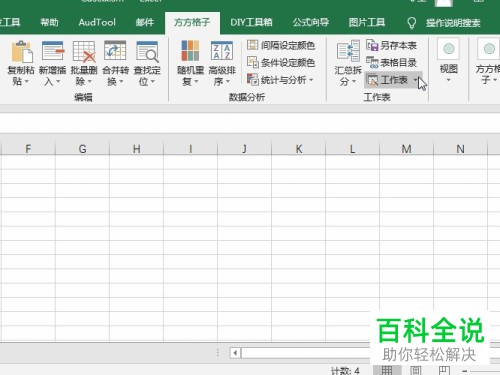Expand the 随机重复 dropdown arrow

(196, 81)
